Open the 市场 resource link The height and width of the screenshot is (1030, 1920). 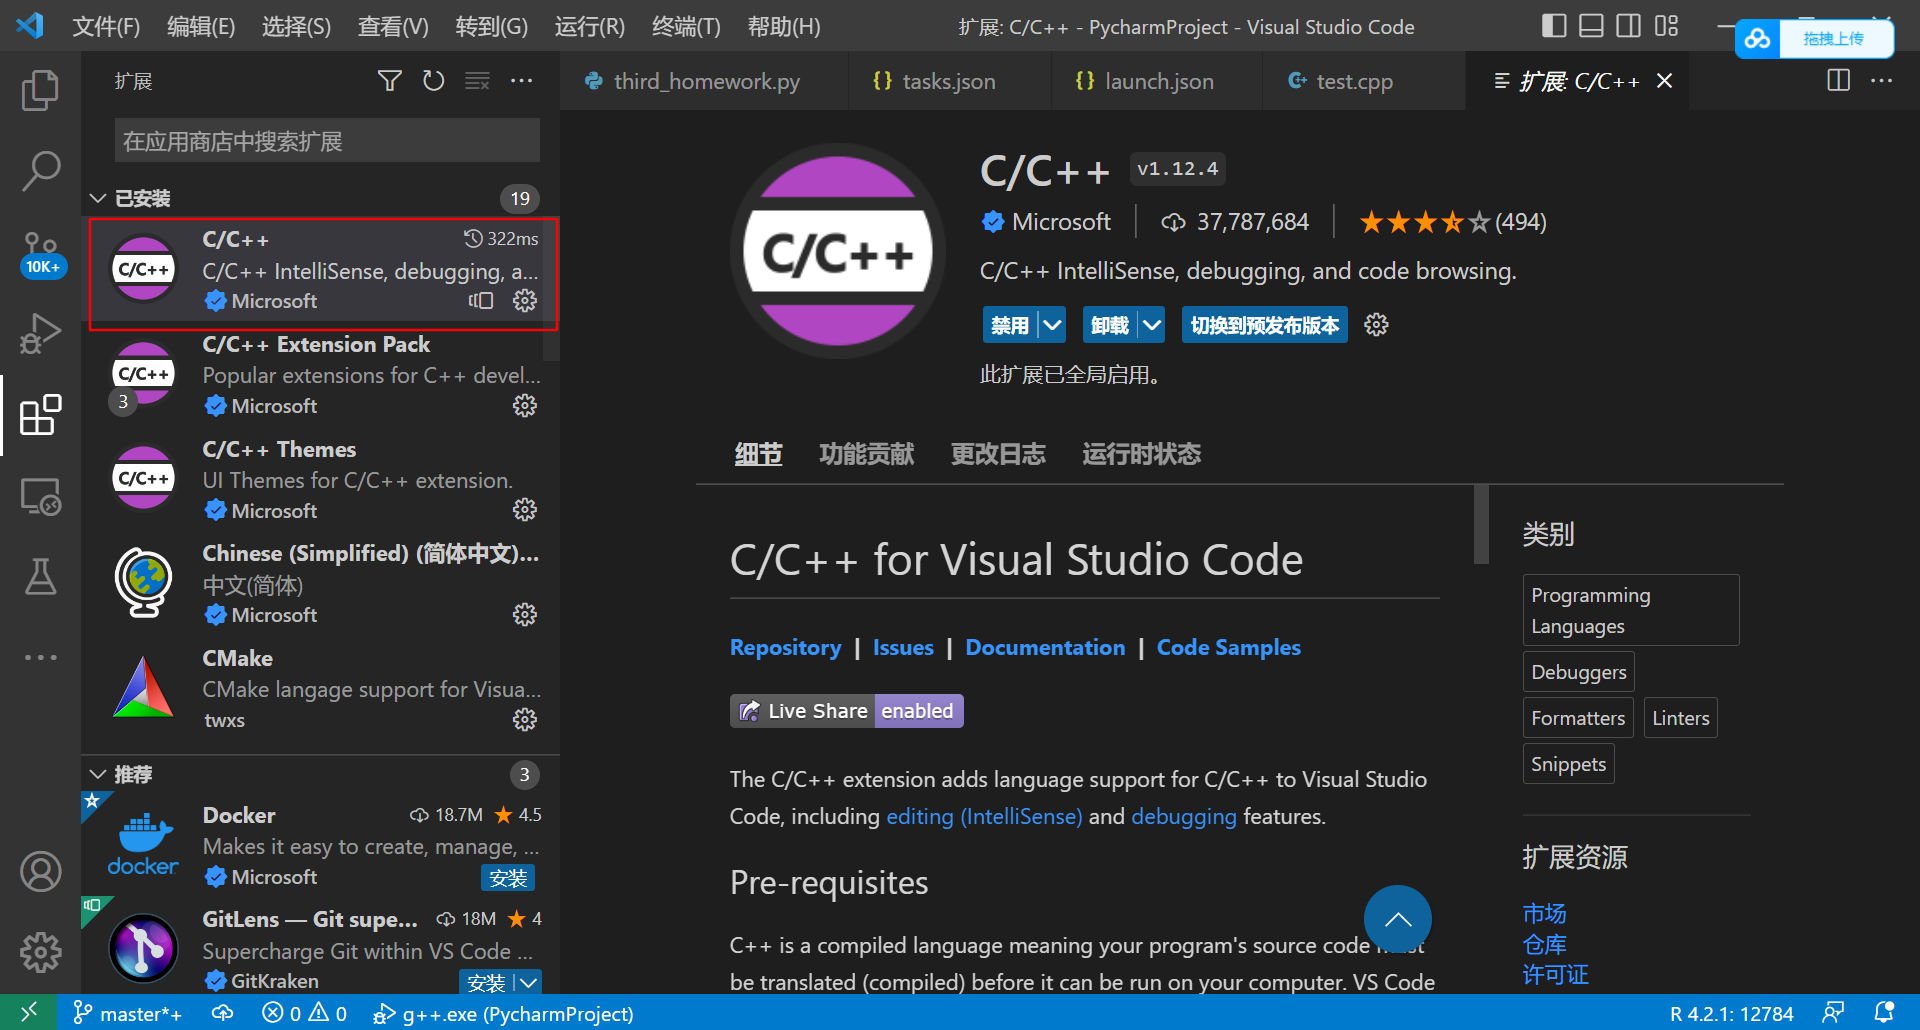1544,913
